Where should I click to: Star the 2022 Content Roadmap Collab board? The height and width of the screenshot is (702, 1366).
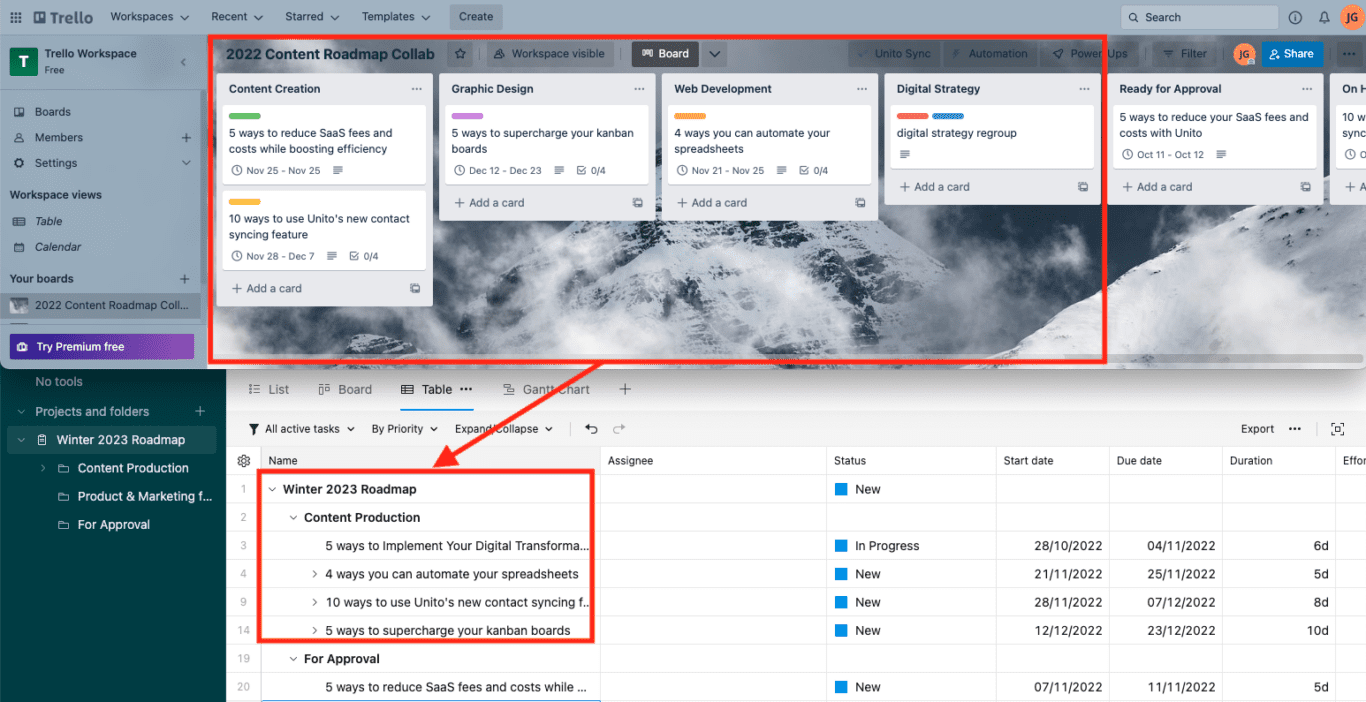[460, 54]
